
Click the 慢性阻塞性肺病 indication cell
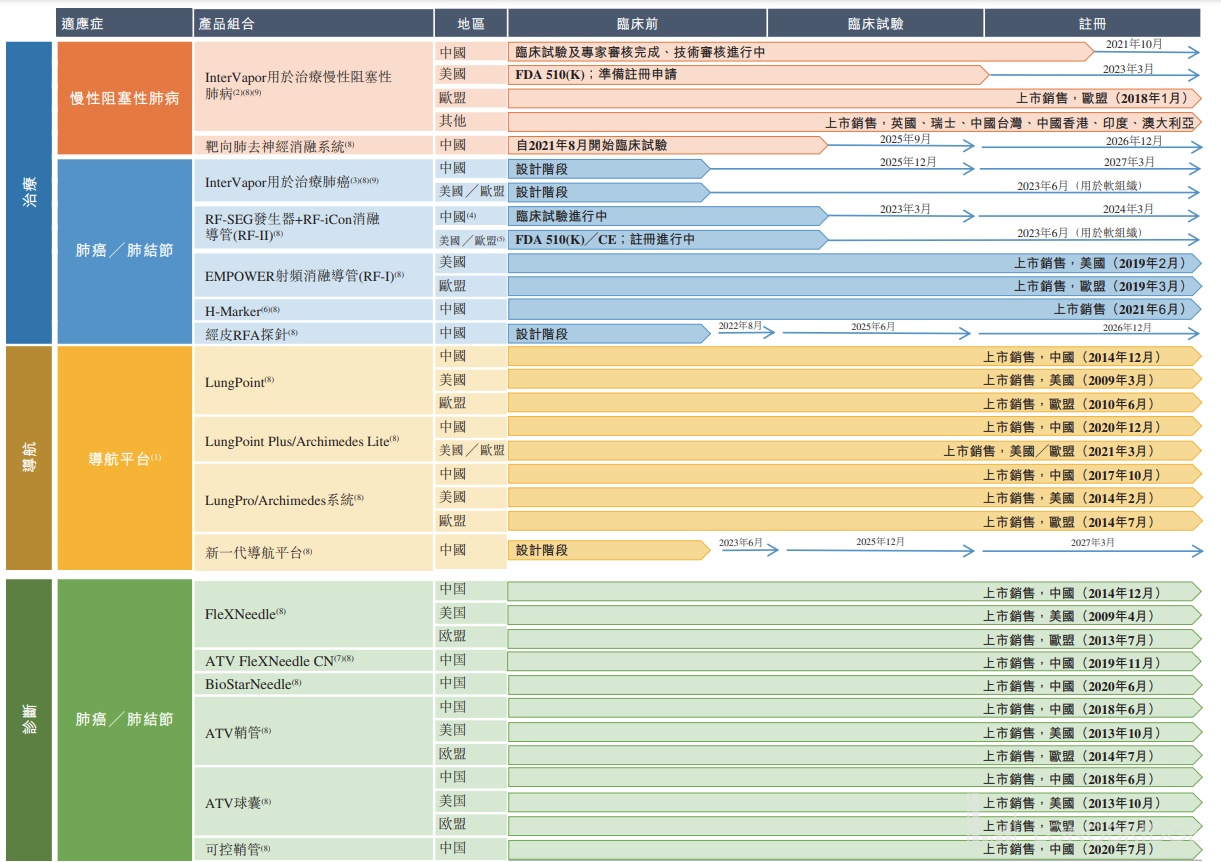[125, 98]
